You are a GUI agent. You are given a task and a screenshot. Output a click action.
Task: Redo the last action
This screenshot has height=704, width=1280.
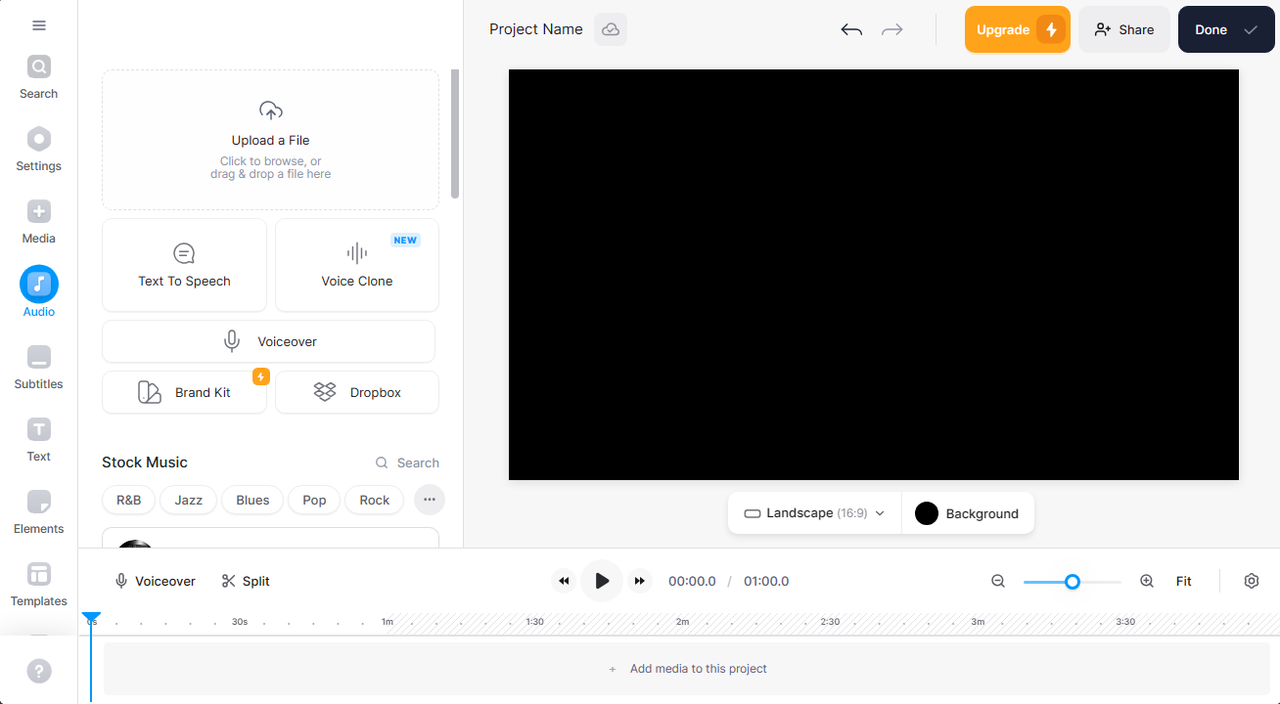(x=892, y=30)
